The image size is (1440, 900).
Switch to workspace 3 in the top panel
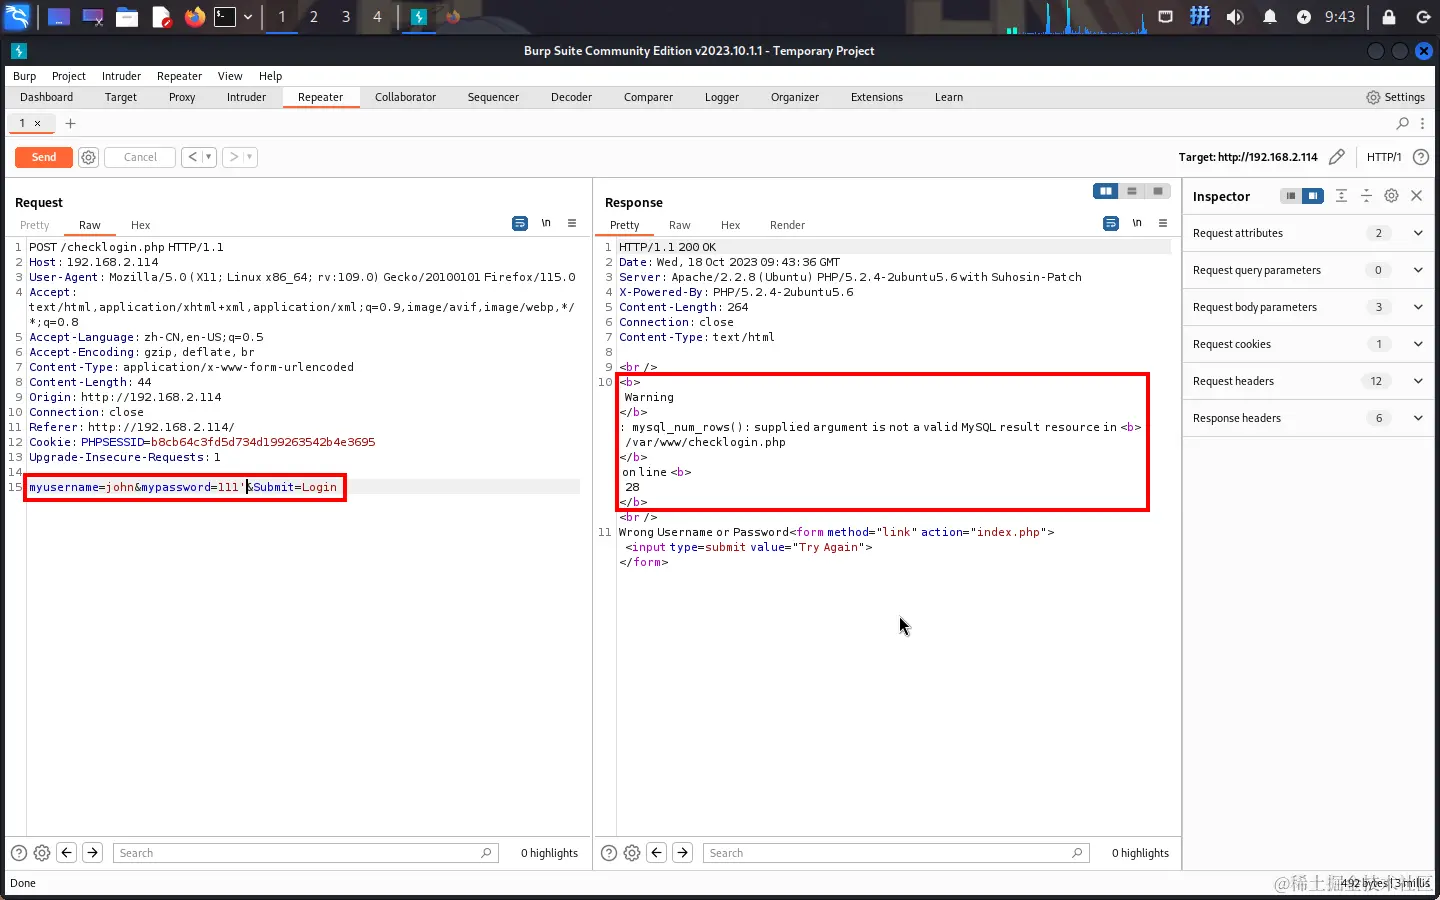tap(346, 16)
